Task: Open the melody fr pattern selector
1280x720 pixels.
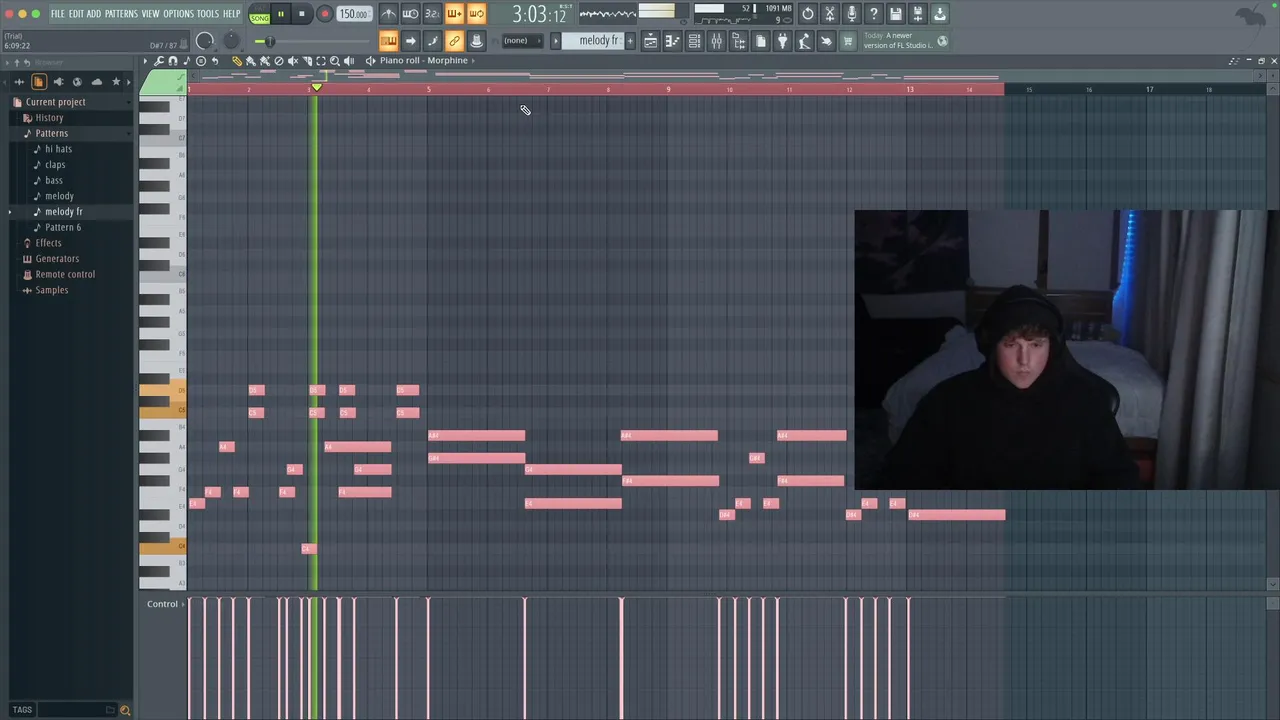Action: pos(592,41)
